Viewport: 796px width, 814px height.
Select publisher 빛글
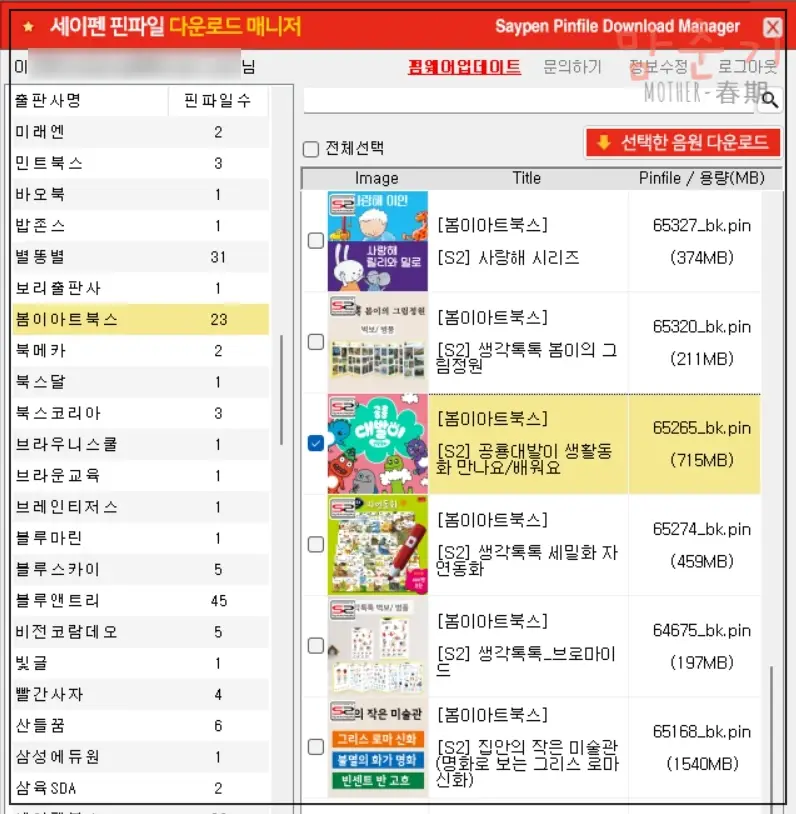click(x=140, y=663)
